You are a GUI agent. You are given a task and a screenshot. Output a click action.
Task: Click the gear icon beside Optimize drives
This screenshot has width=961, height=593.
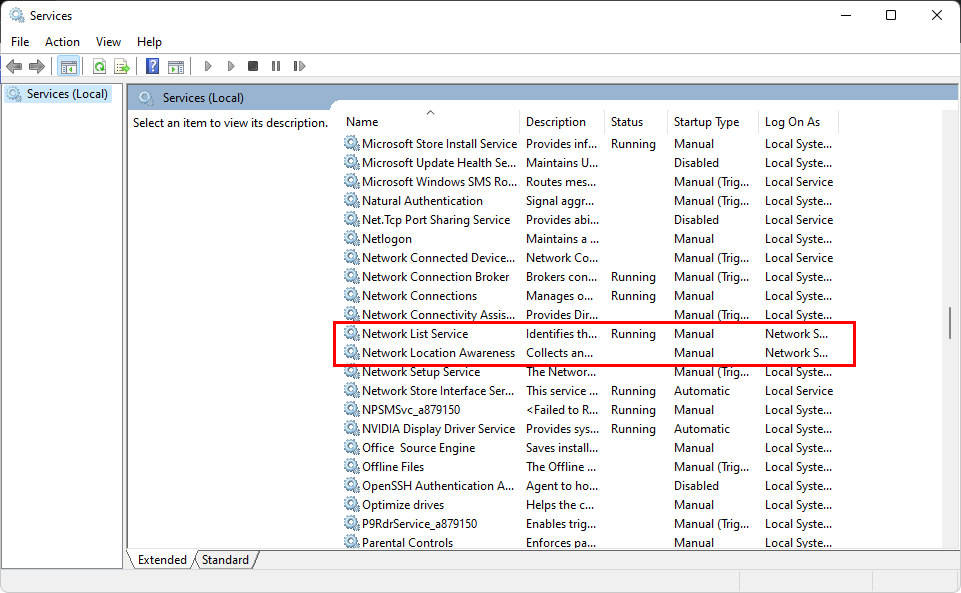(x=351, y=504)
